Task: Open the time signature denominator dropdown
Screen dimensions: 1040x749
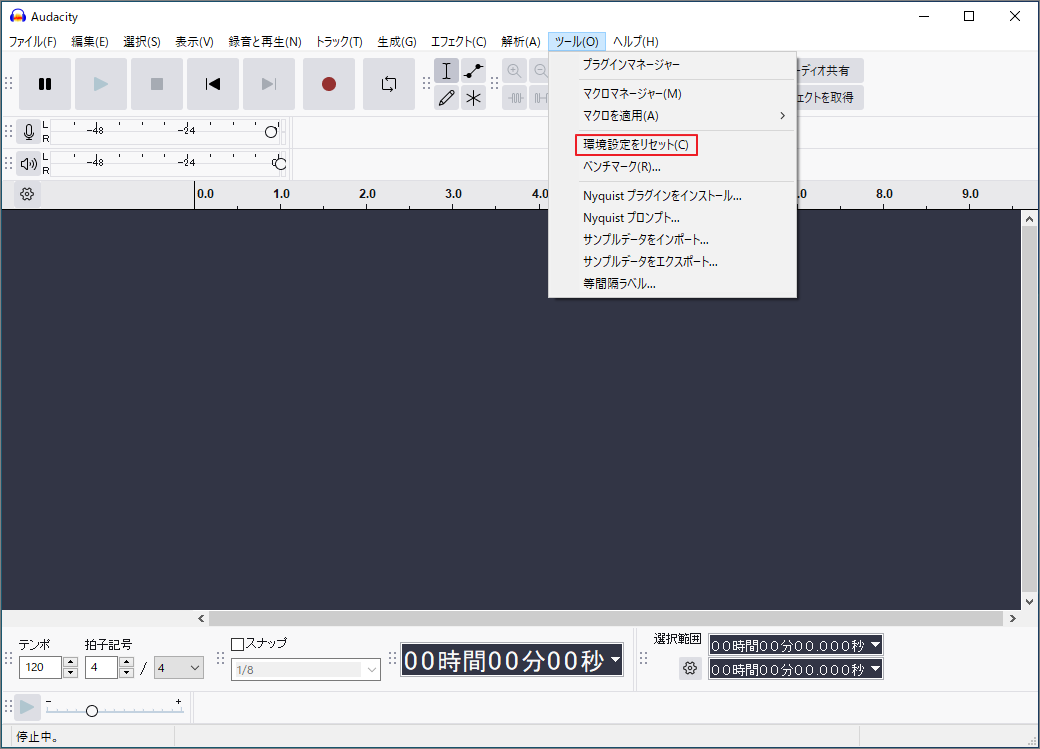Action: coord(179,667)
